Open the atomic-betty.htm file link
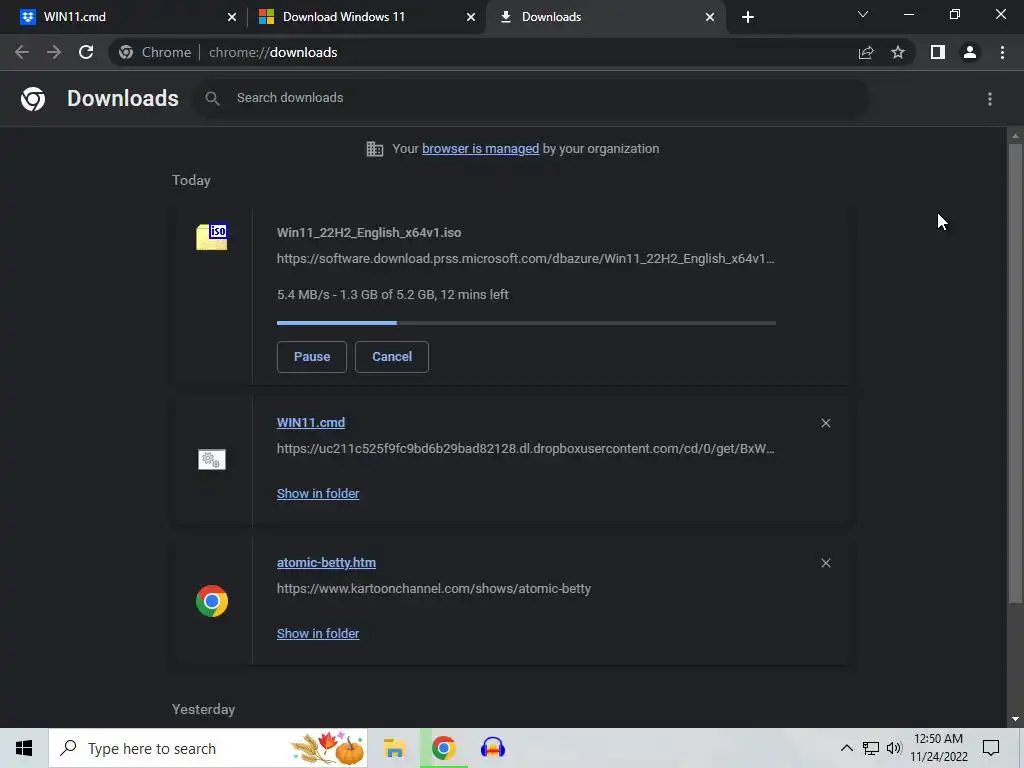Viewport: 1024px width, 768px height. [x=326, y=562]
